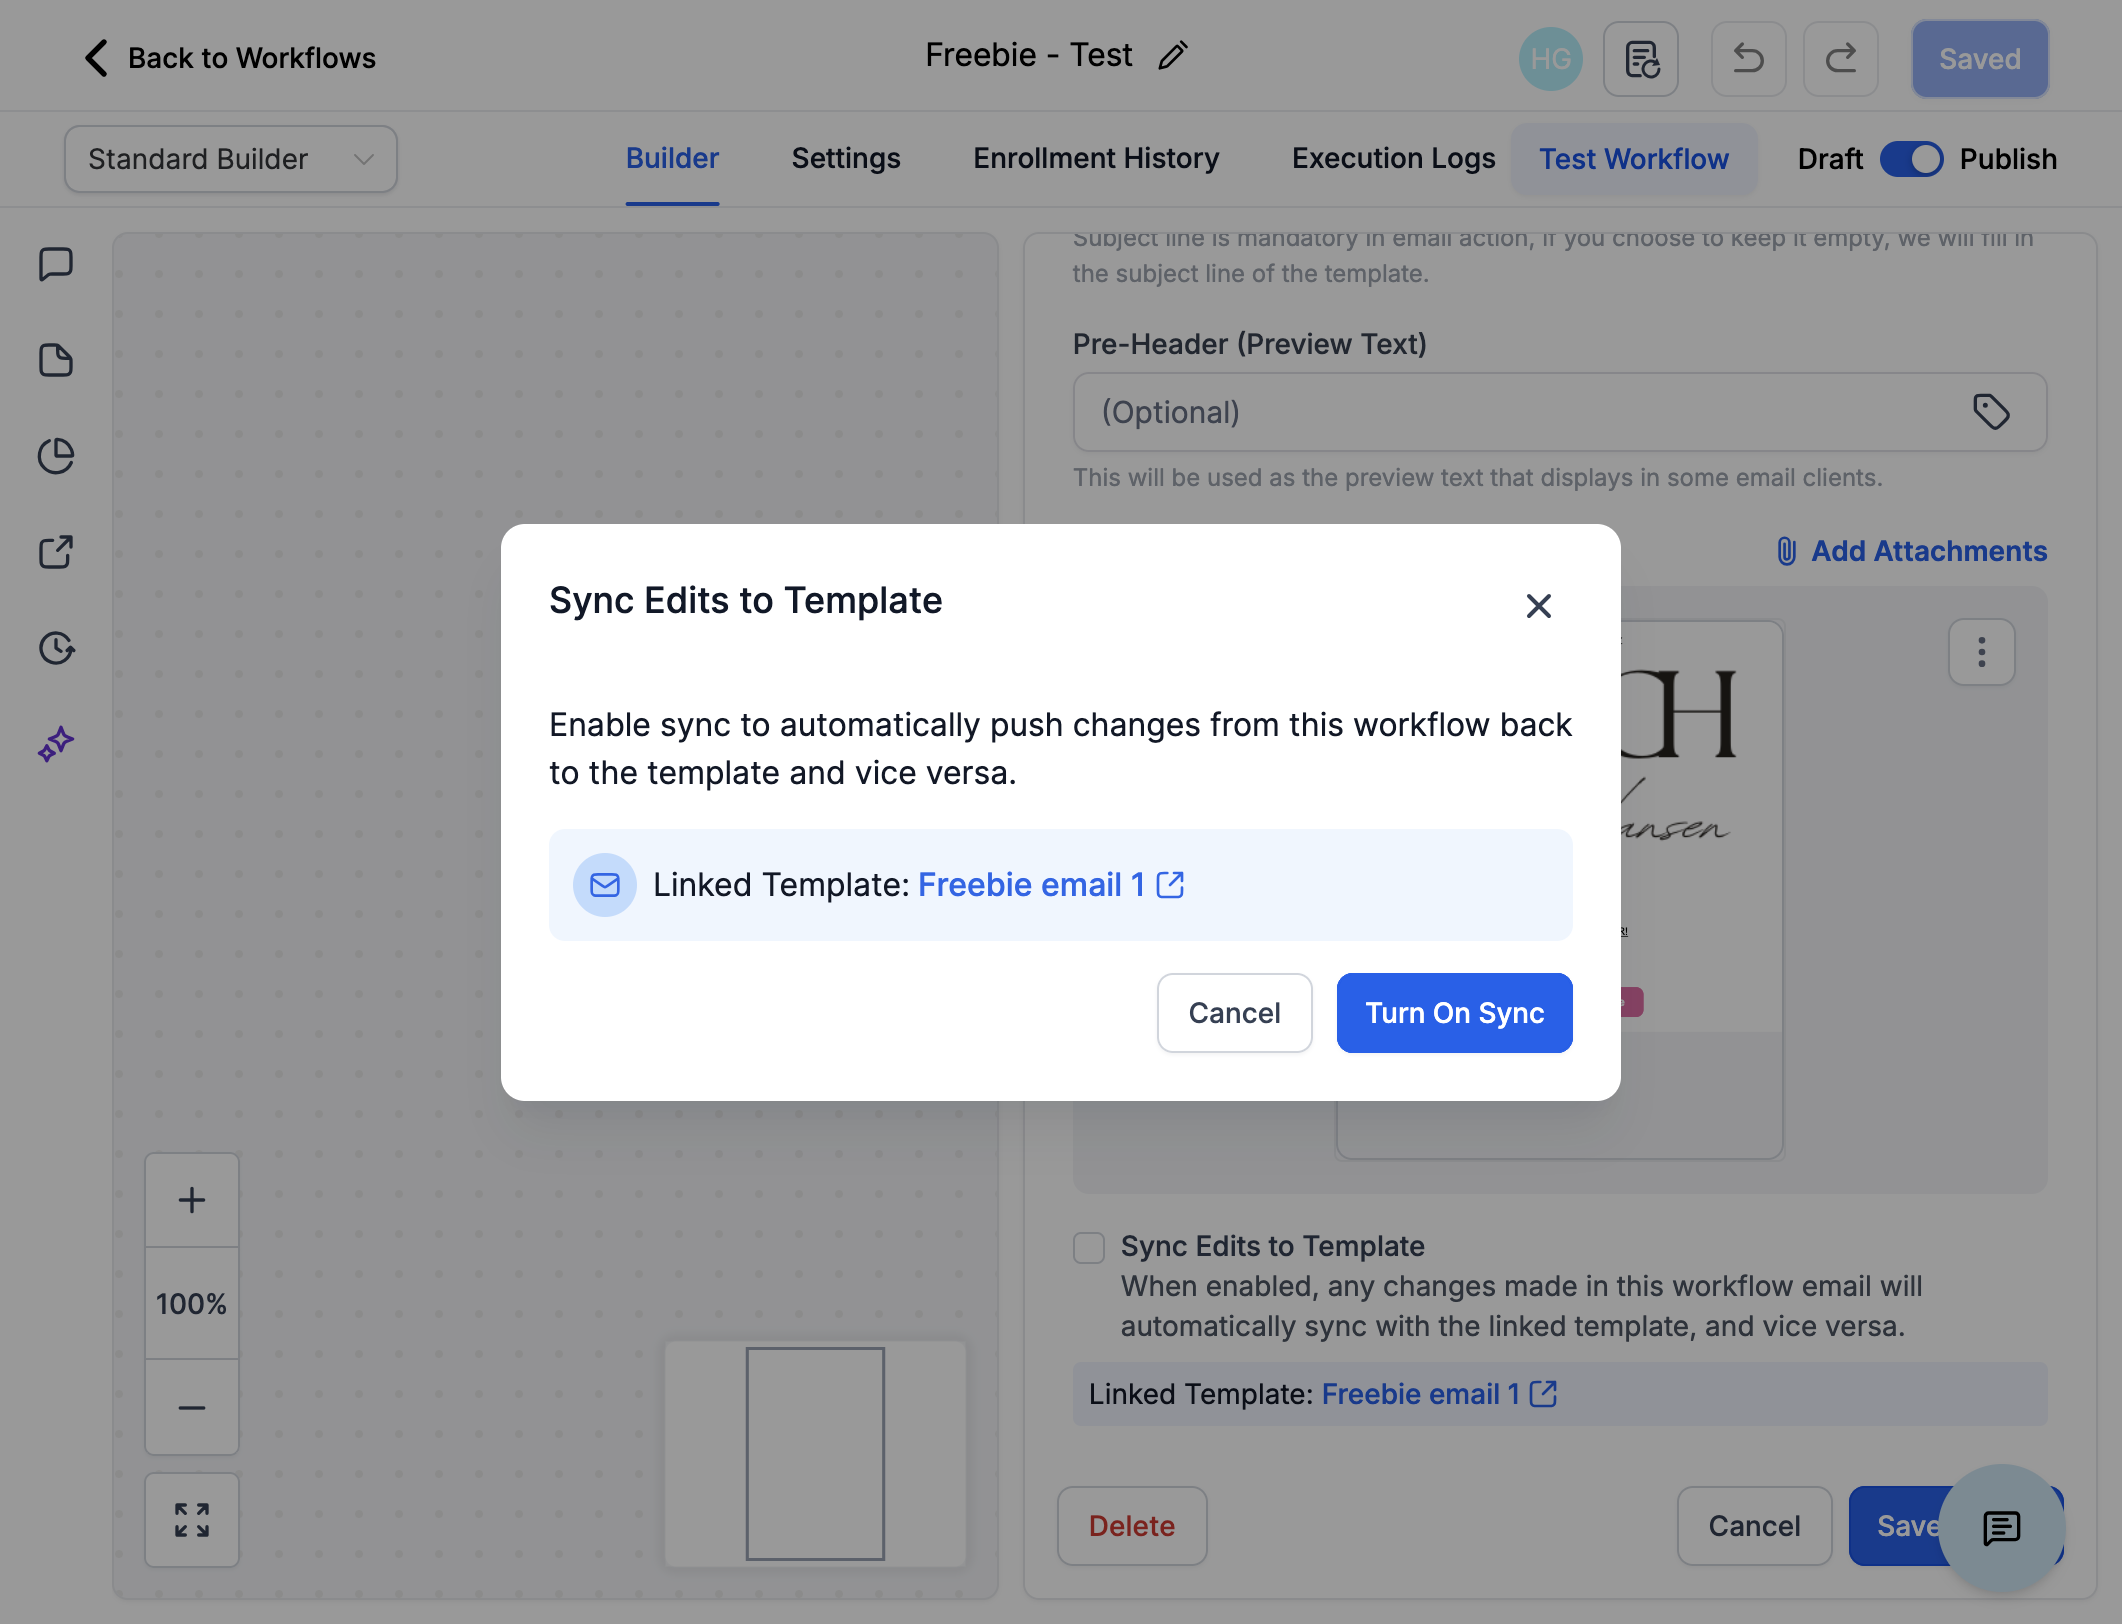Click the canvas minimap thumbnail
2122x1624 pixels.
(x=815, y=1453)
